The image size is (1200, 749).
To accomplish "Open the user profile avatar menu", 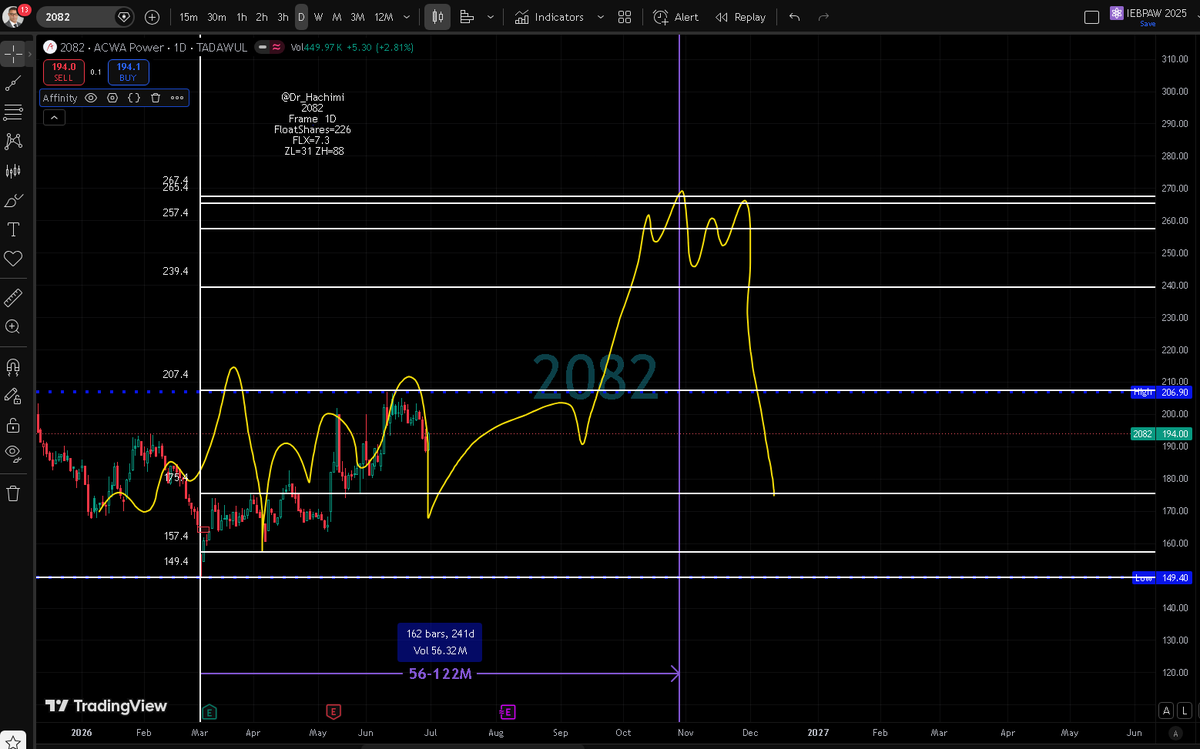I will (13, 17).
